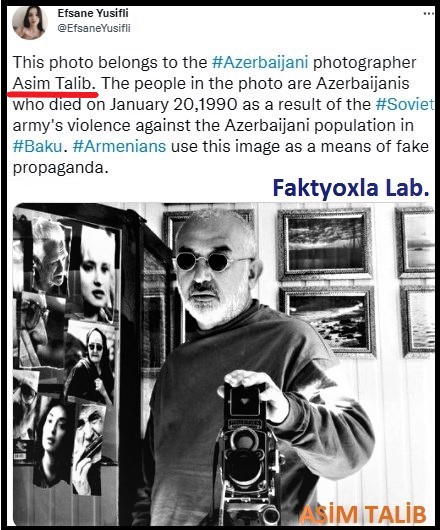Viewport: 440px width, 530px height.
Task: Open the #Azerbaijani hashtag
Action: coord(260,63)
